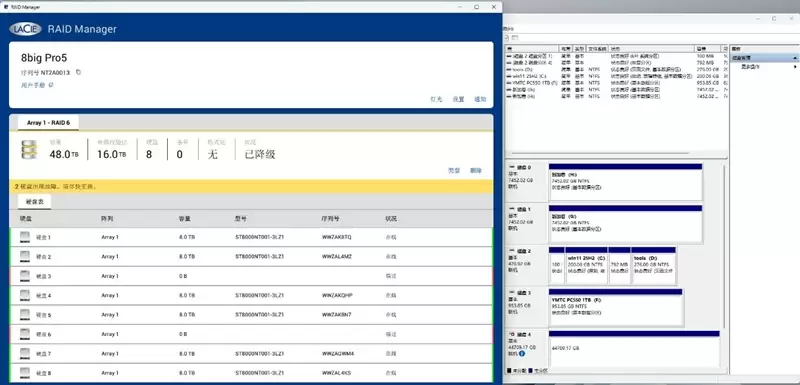Click the yellow warning about 2 failed disks
This screenshot has height=385, width=800.
pyautogui.click(x=251, y=187)
